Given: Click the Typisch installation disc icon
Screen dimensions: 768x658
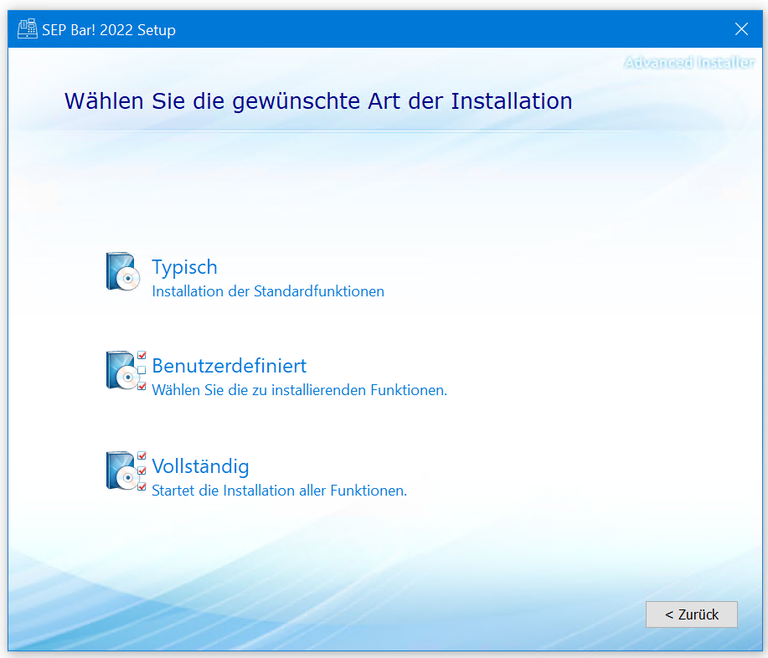Looking at the screenshot, I should 123,271.
